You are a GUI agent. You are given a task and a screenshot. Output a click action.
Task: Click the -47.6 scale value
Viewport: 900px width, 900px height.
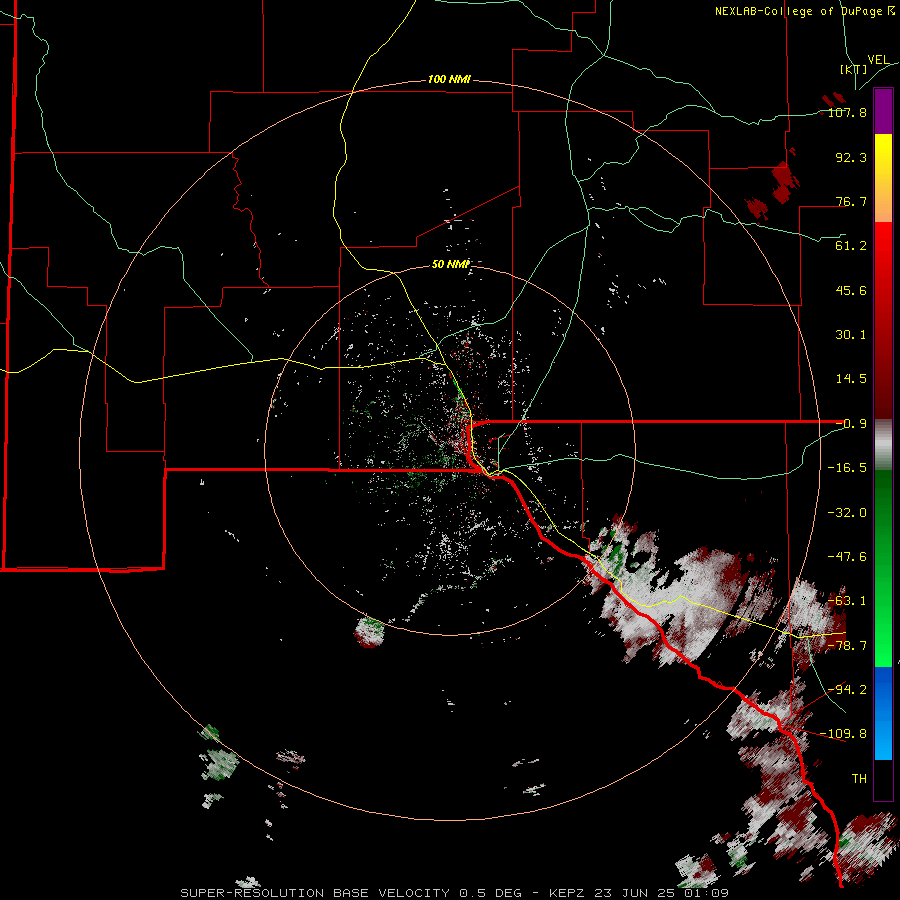point(847,557)
